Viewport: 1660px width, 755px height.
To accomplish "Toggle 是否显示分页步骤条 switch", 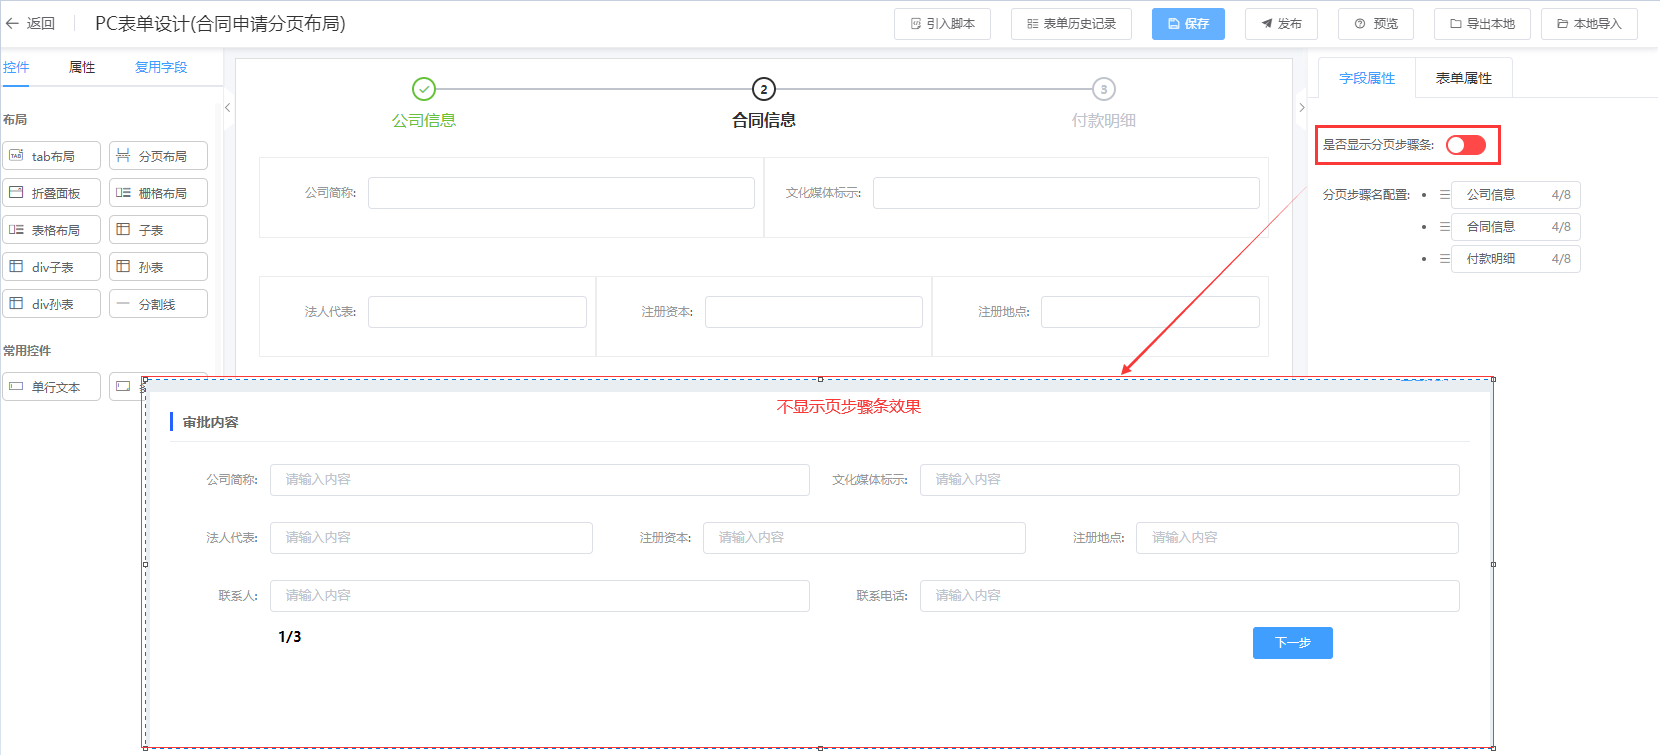I will tap(1466, 145).
